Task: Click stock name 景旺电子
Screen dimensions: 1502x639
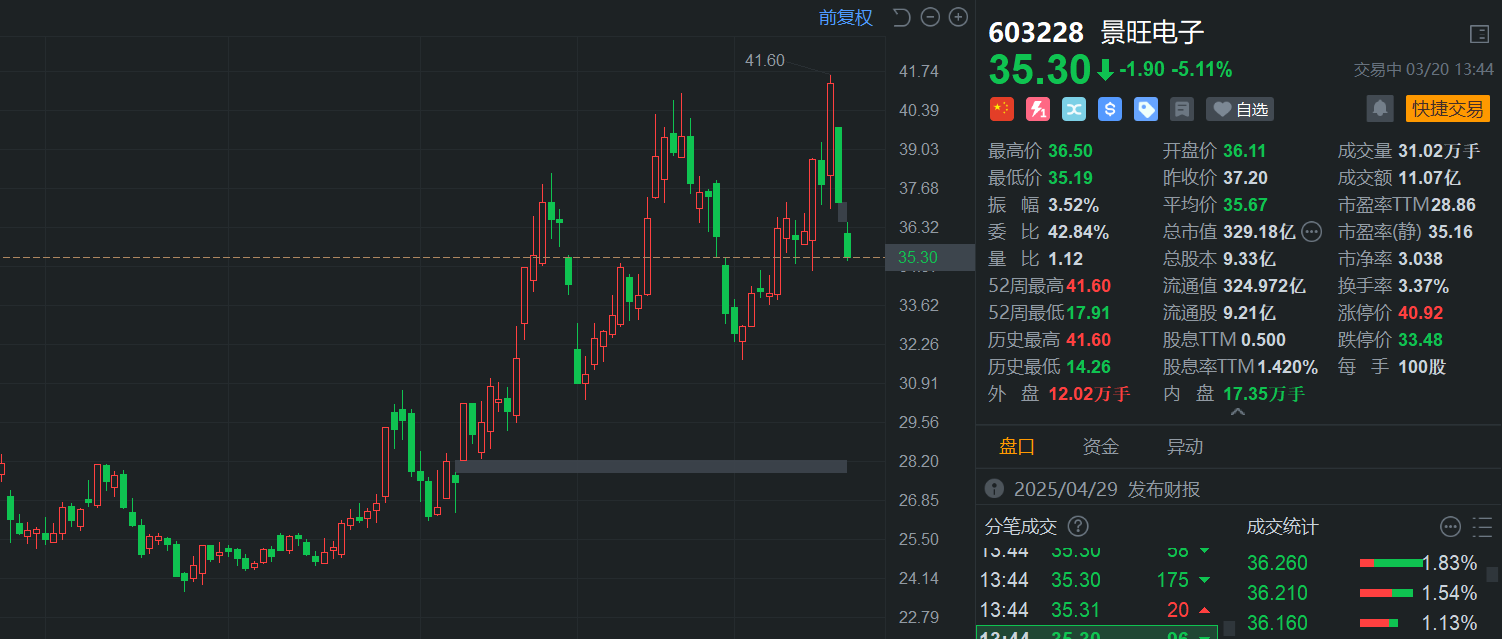Action: (x=1152, y=33)
